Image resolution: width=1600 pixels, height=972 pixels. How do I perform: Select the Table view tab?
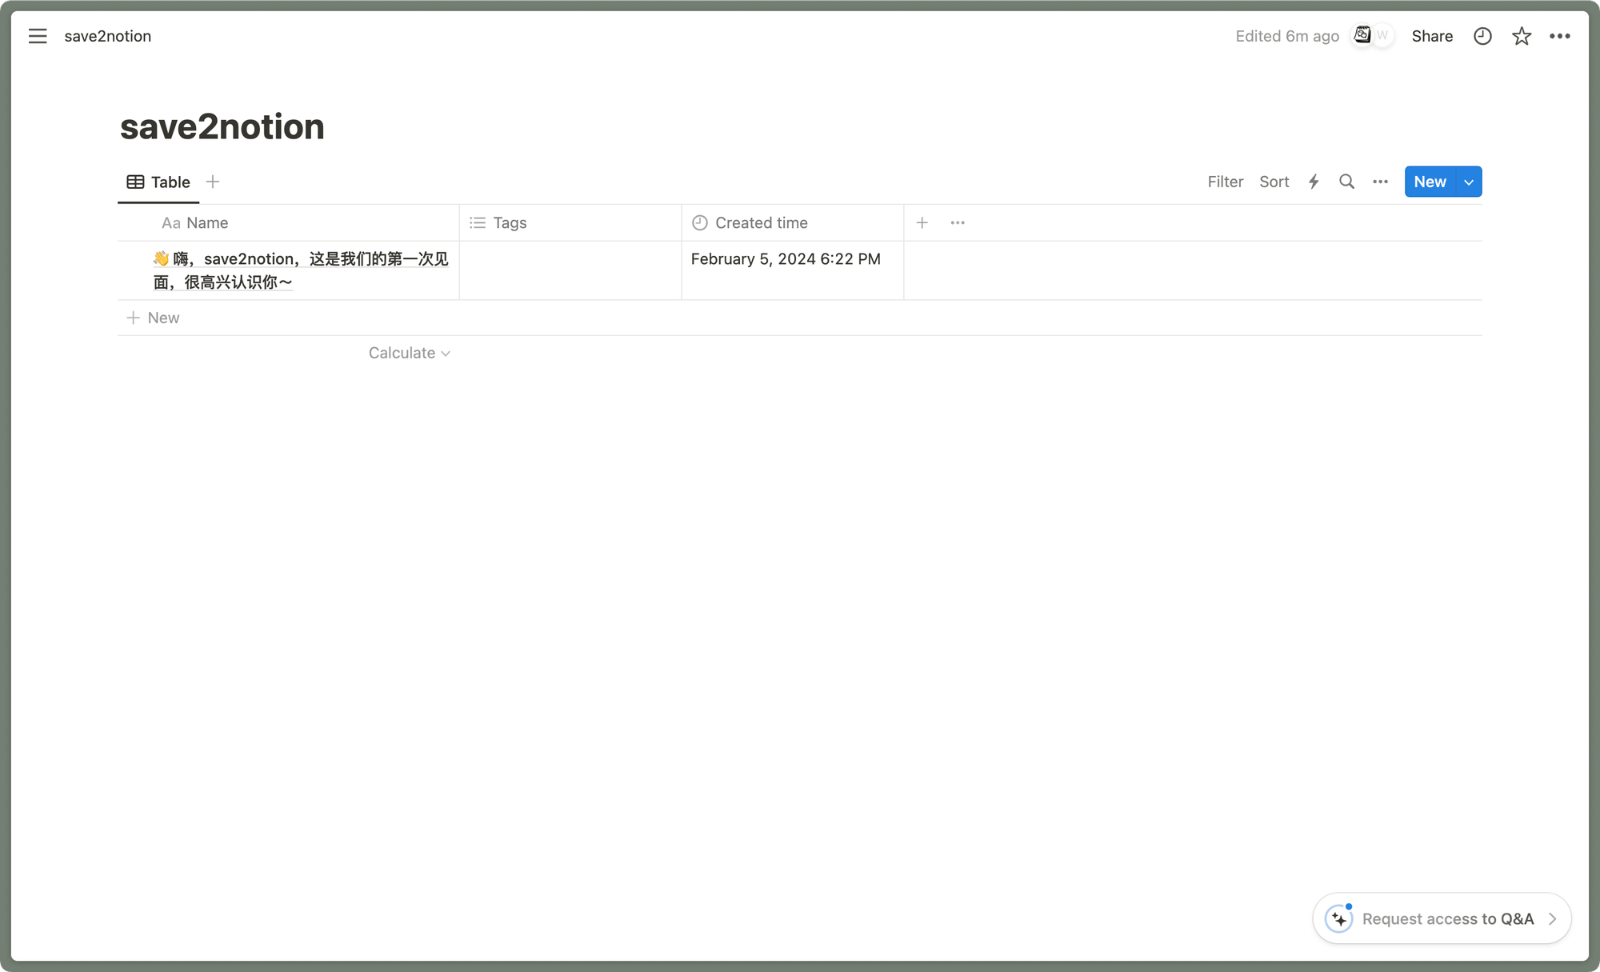[x=159, y=182]
